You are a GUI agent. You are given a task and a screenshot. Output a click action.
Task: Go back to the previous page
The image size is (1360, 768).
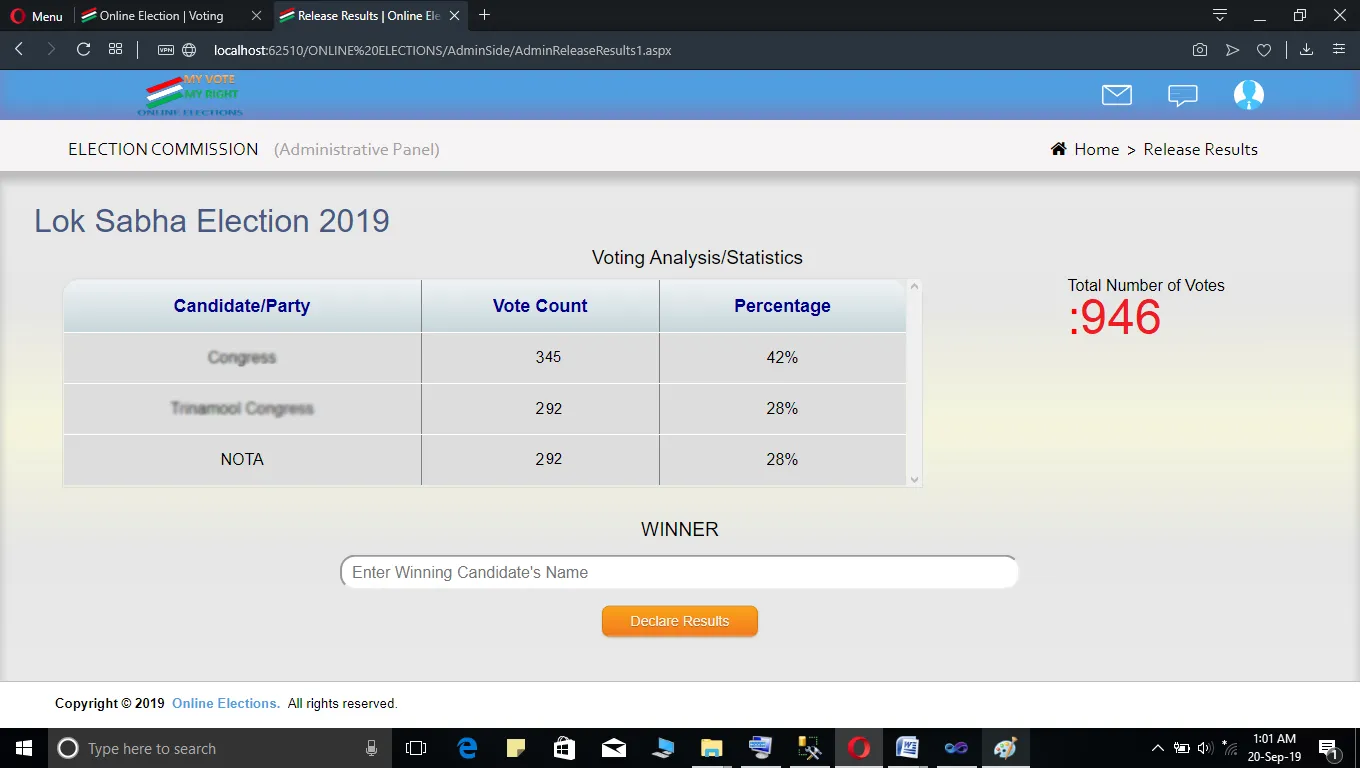19,49
